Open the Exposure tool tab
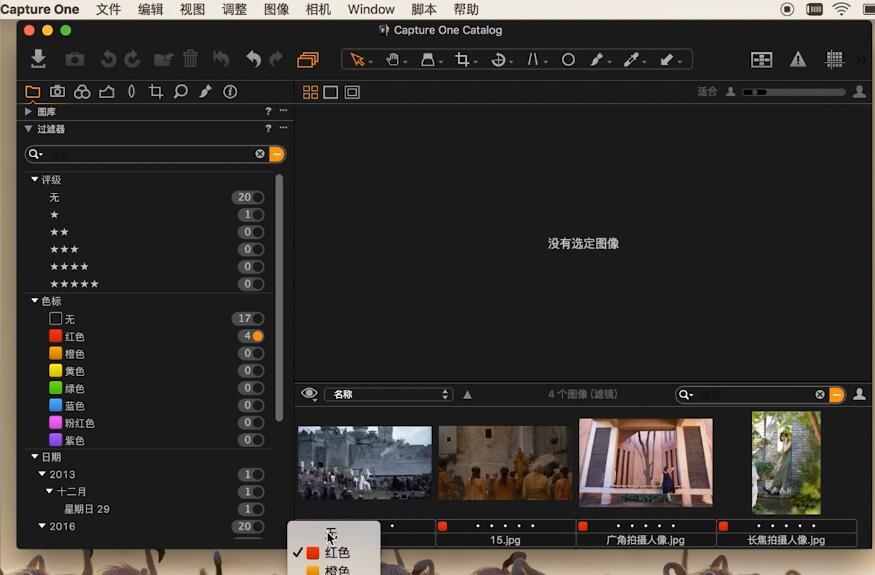 point(107,92)
